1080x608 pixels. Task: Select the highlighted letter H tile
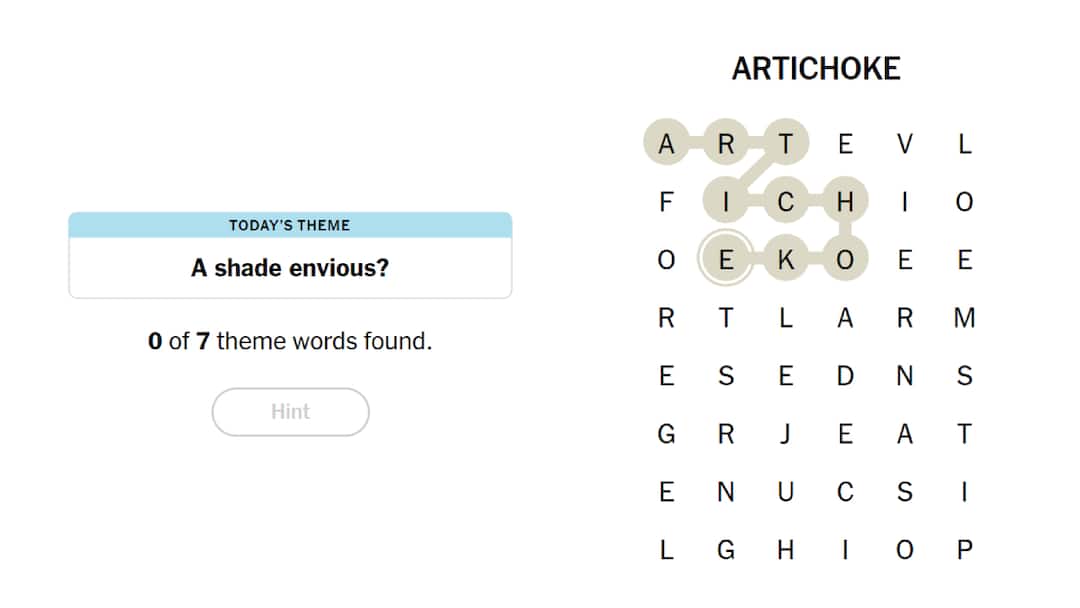(x=846, y=201)
